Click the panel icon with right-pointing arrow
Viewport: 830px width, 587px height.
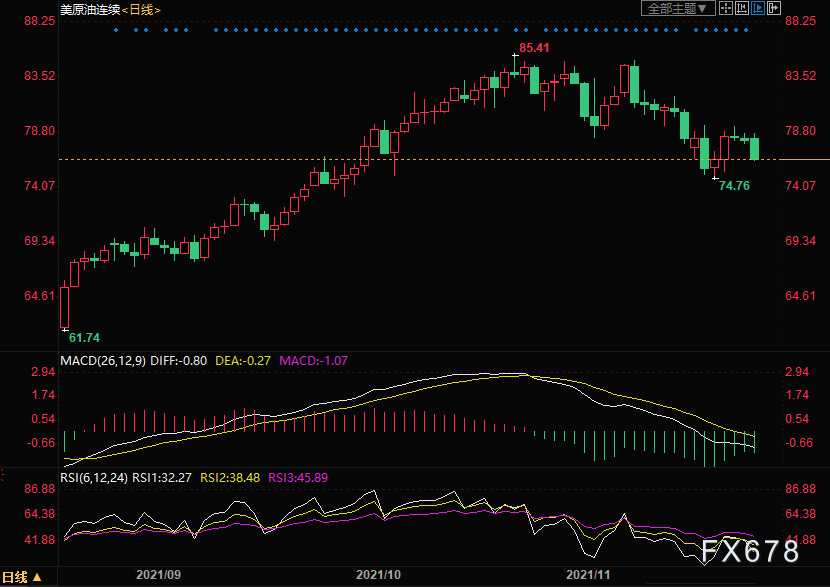[x=773, y=8]
